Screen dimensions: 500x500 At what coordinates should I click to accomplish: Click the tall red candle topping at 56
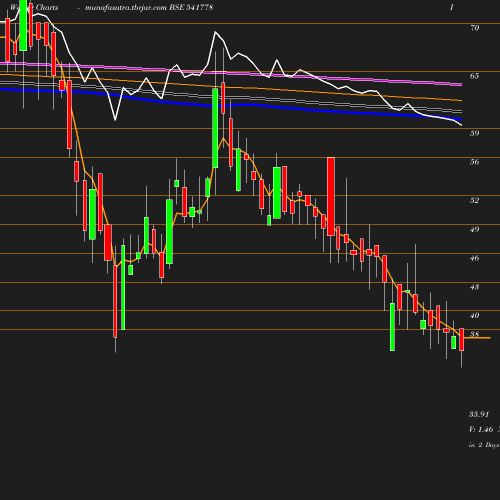point(331,197)
